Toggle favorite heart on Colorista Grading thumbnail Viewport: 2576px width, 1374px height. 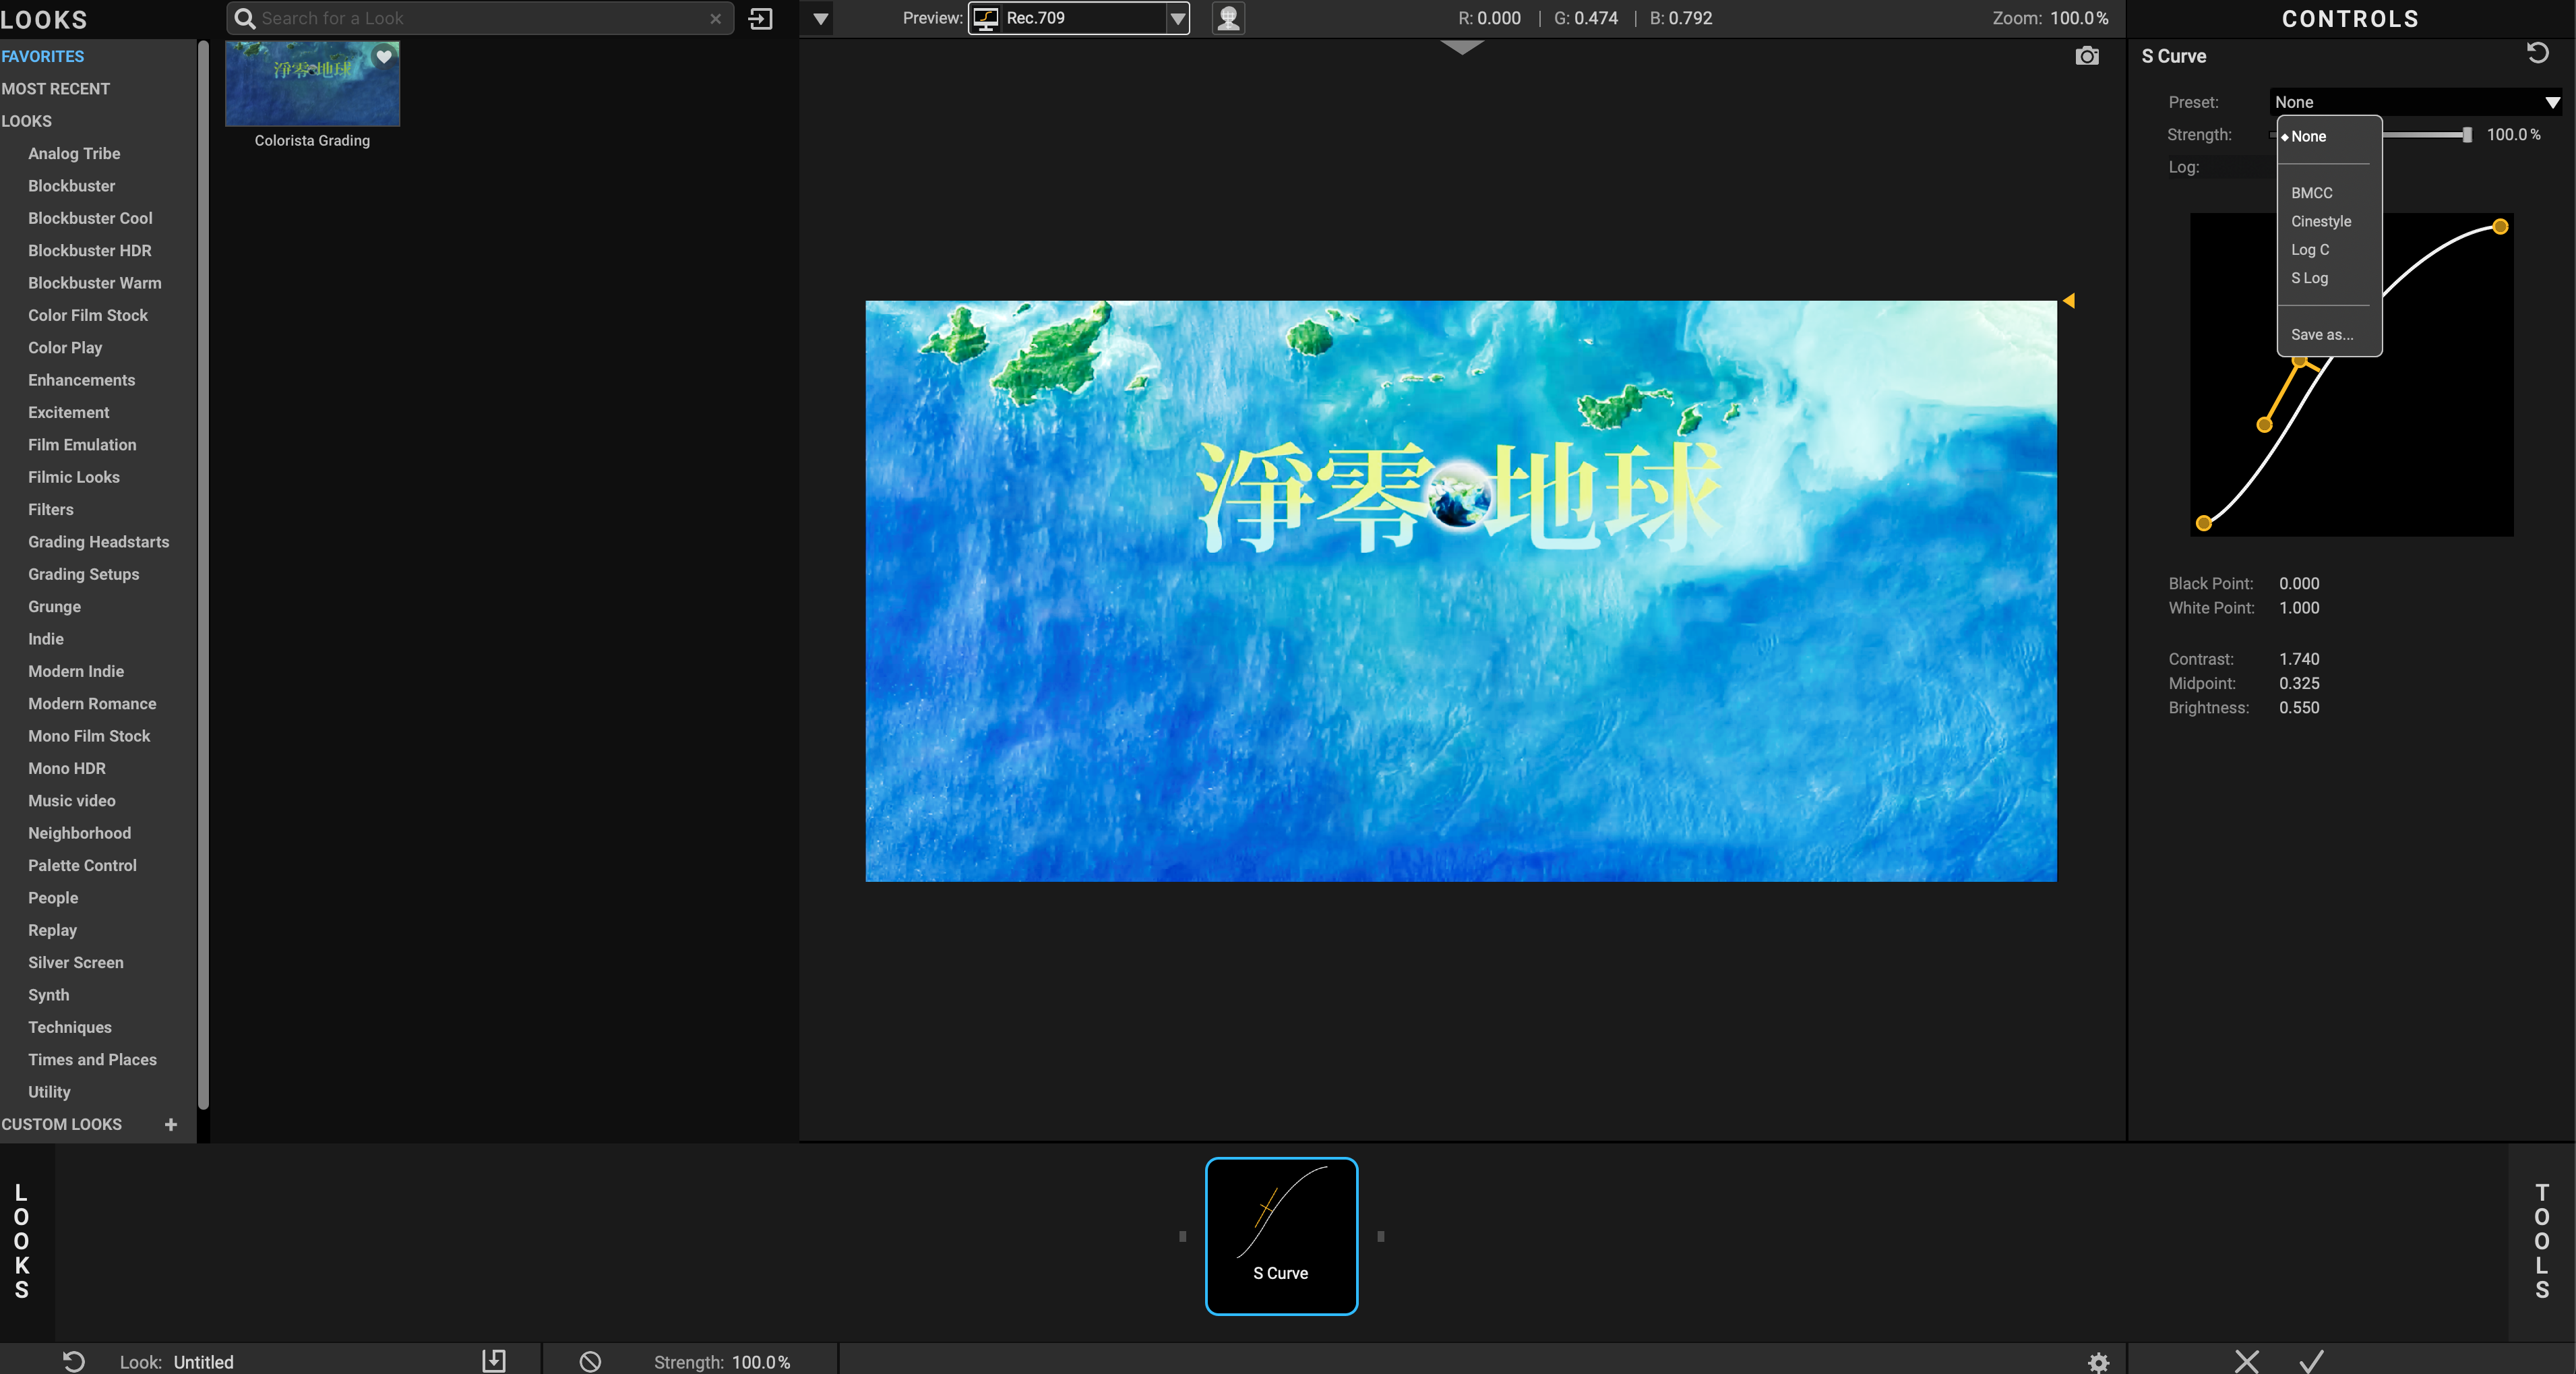click(x=384, y=57)
